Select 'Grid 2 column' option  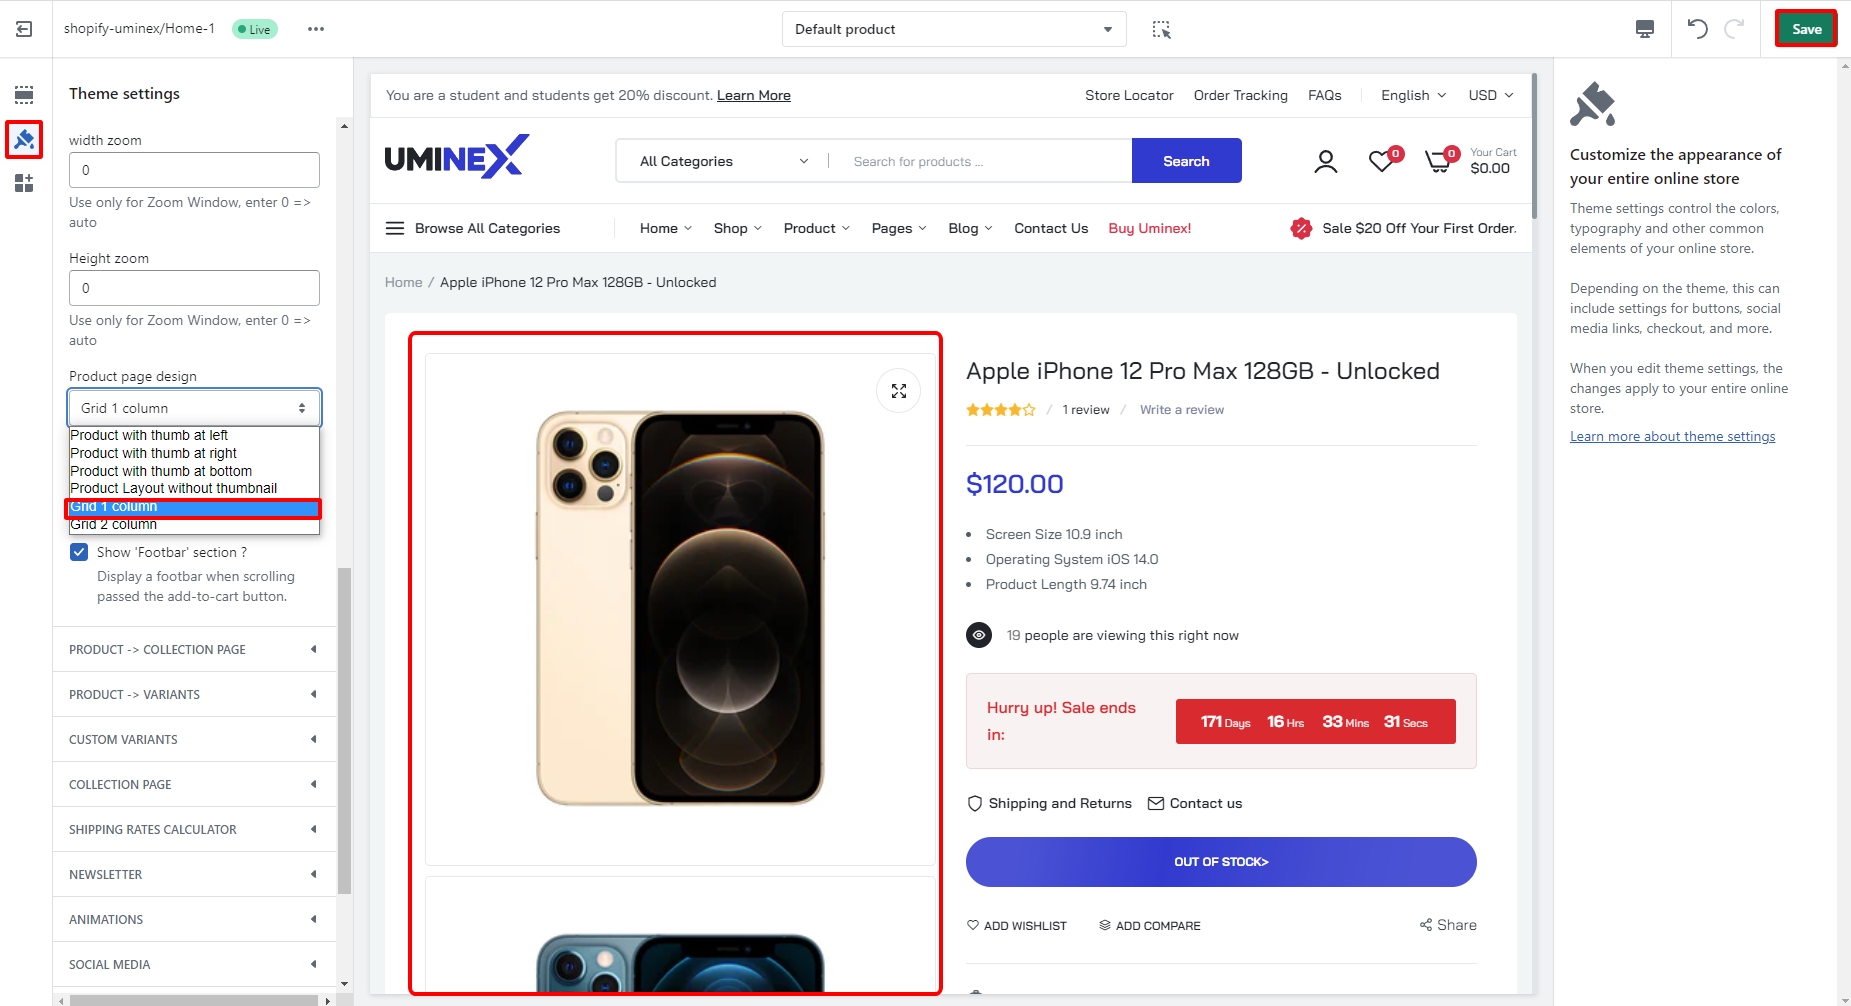(x=114, y=525)
